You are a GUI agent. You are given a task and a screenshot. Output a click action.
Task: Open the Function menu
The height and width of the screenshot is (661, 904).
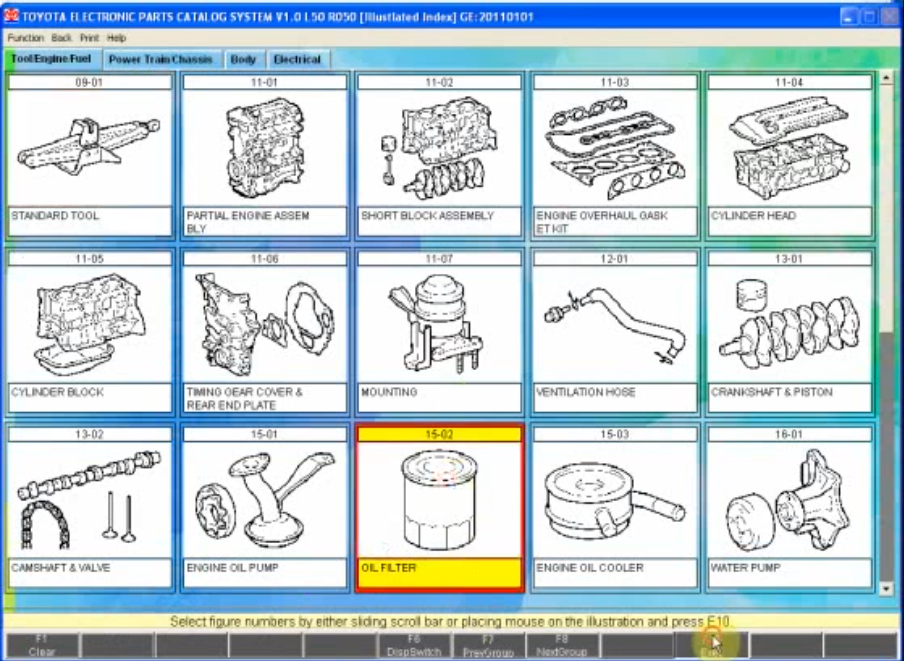(x=25, y=38)
